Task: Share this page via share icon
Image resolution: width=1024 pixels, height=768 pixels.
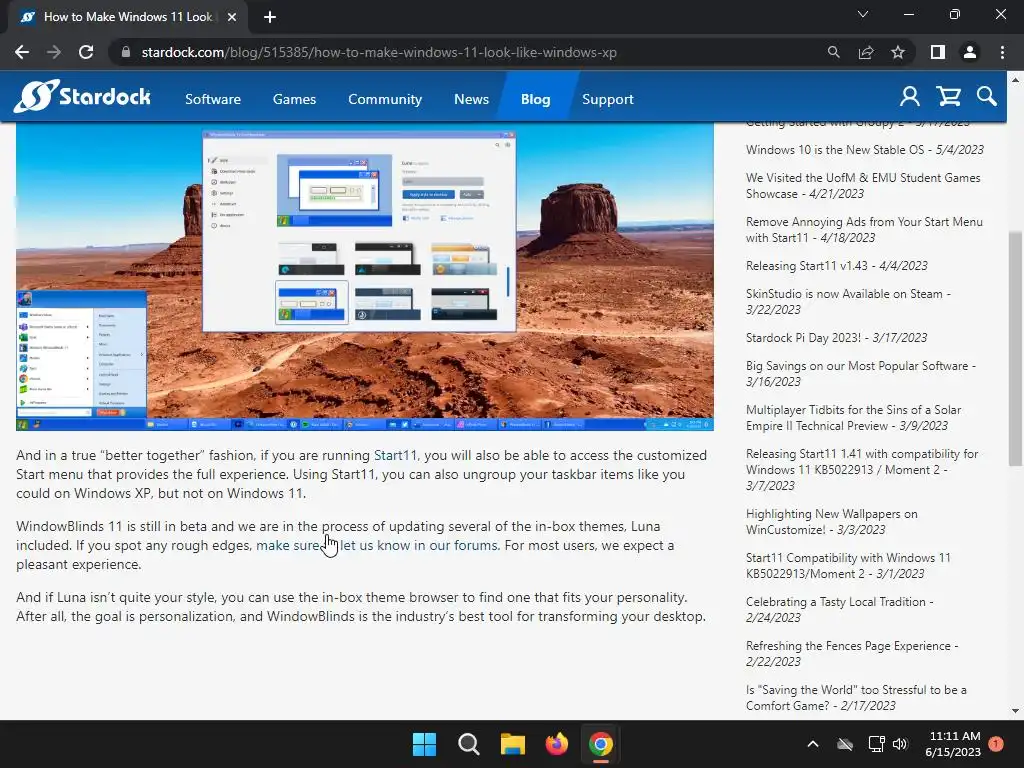Action: click(866, 52)
